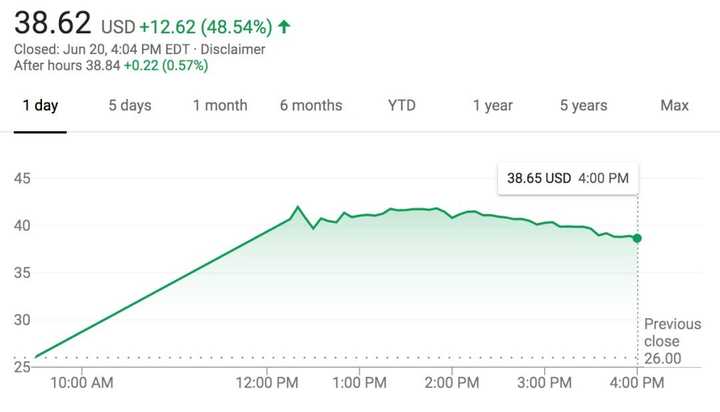Click the 45 price axis label
This screenshot has height=412, width=720.
click(x=21, y=179)
